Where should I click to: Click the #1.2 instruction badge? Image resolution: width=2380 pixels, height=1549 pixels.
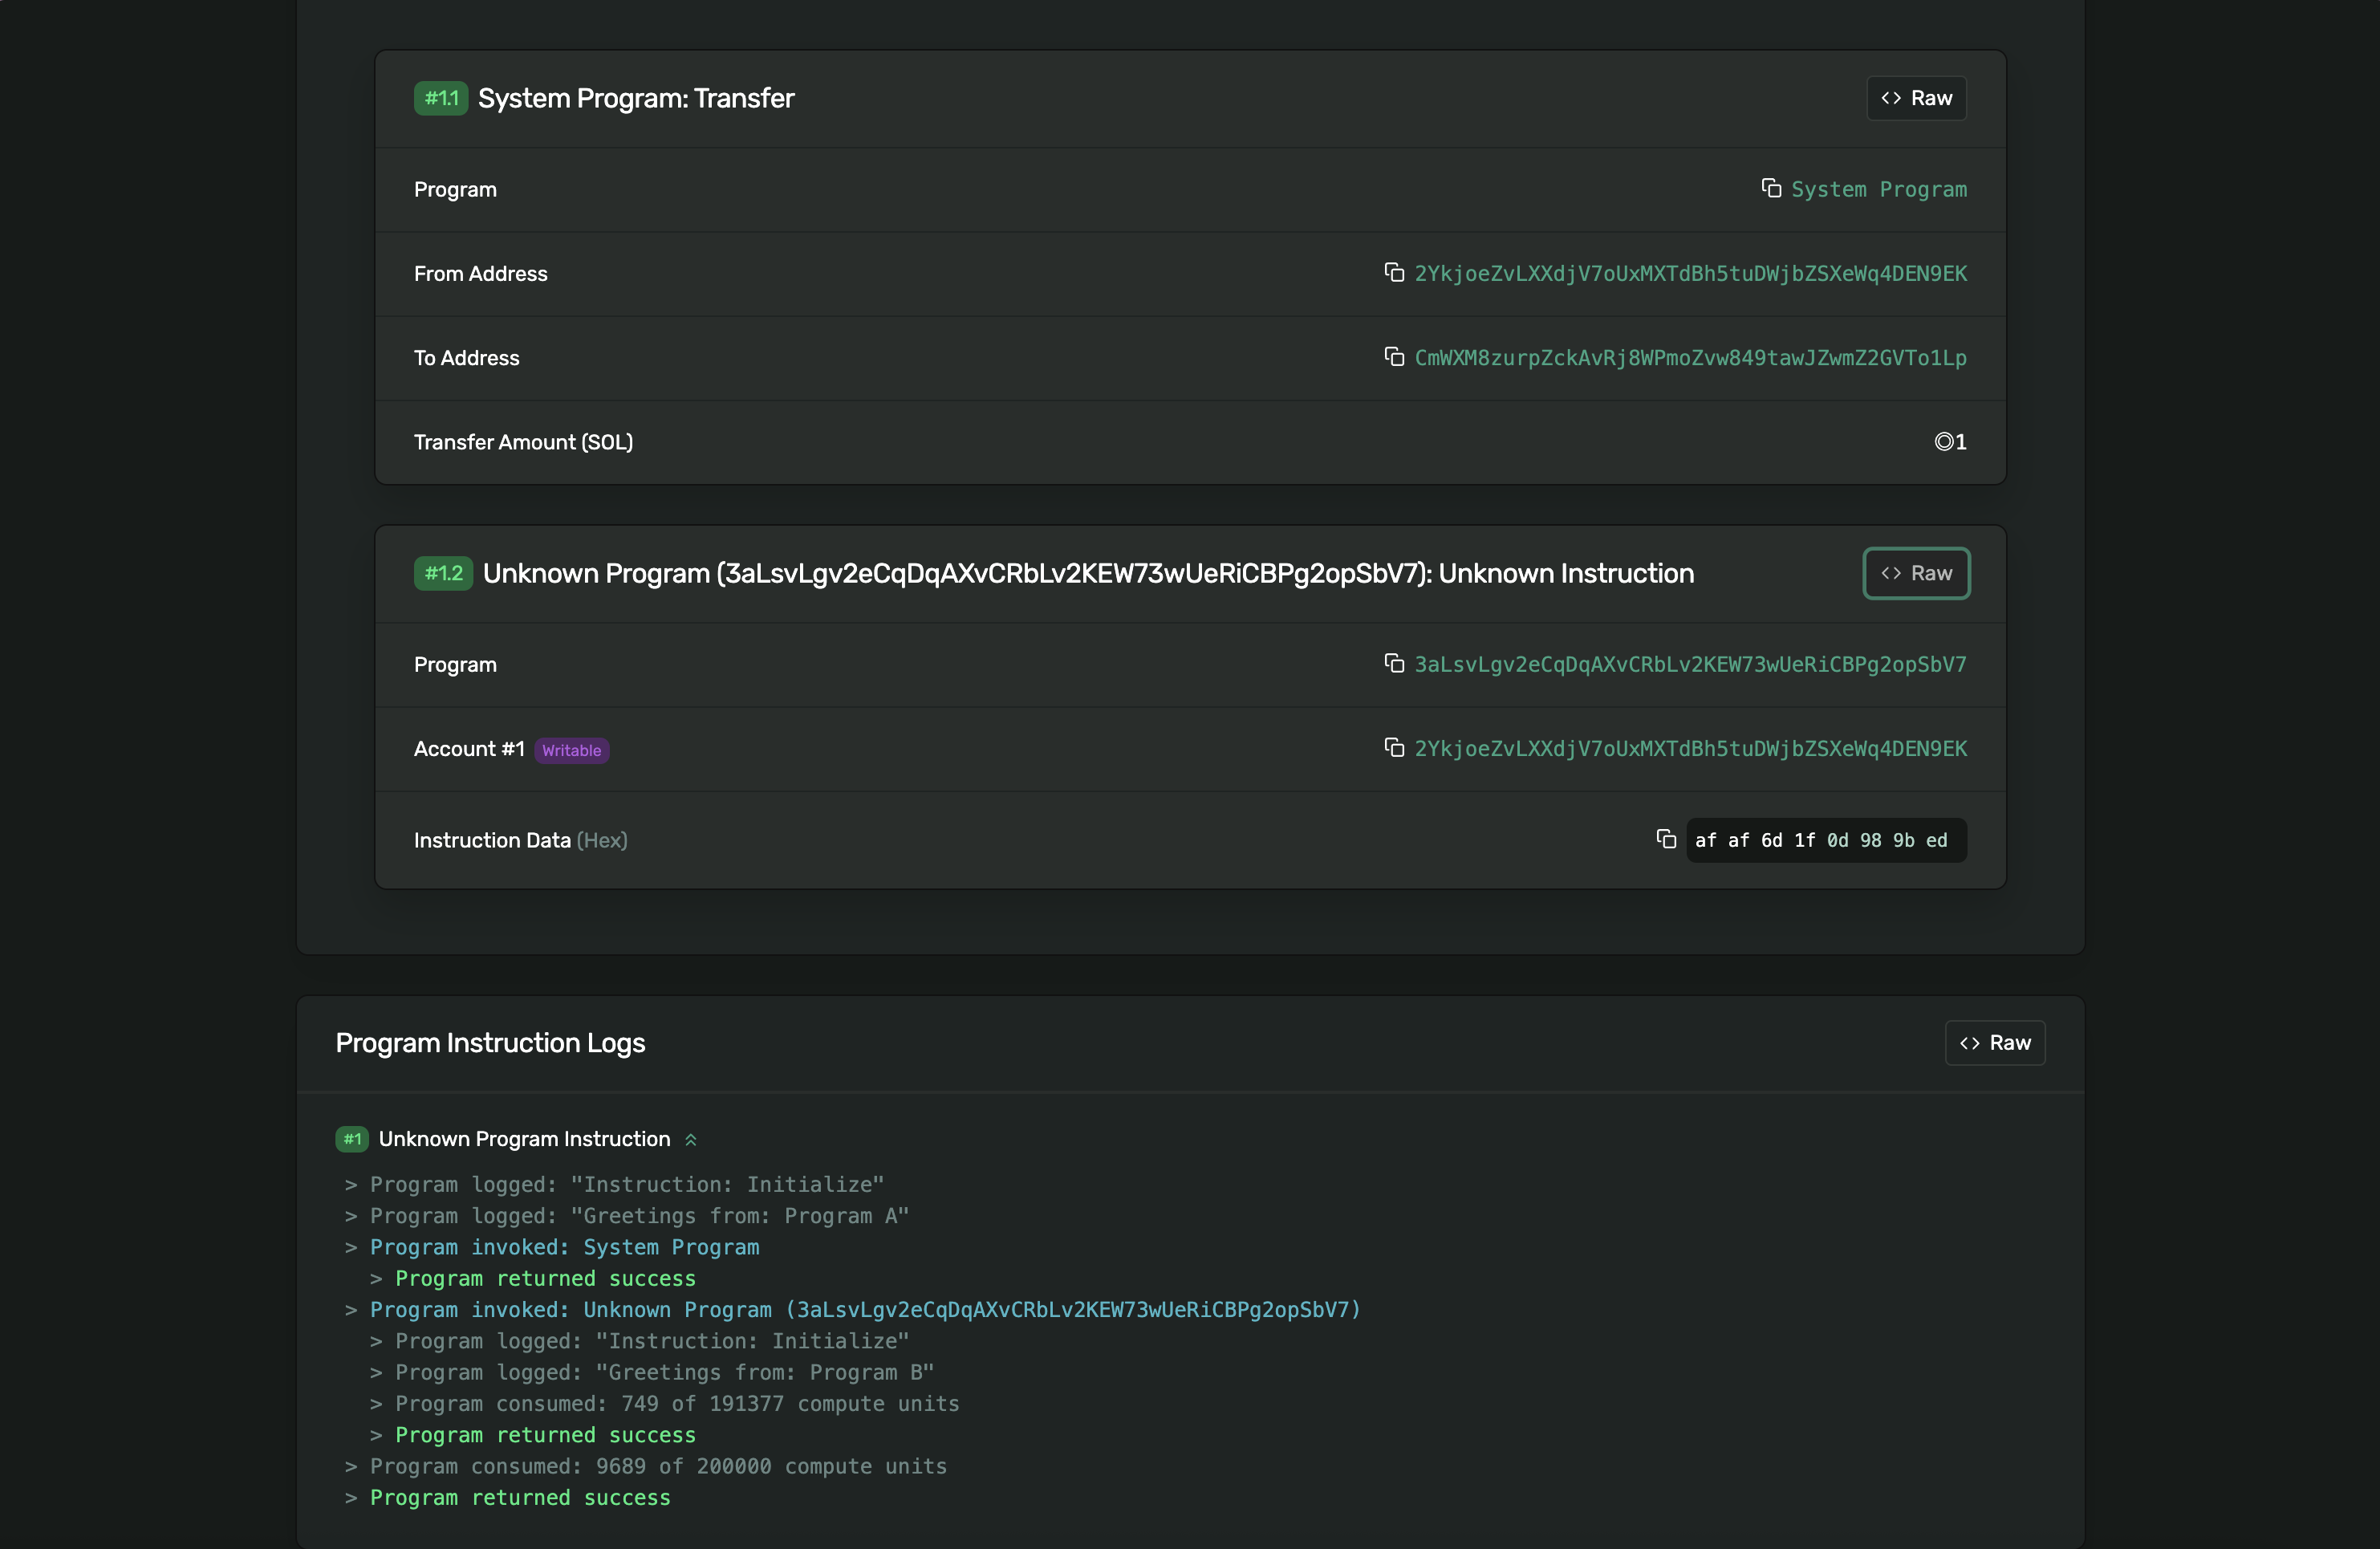pos(443,573)
